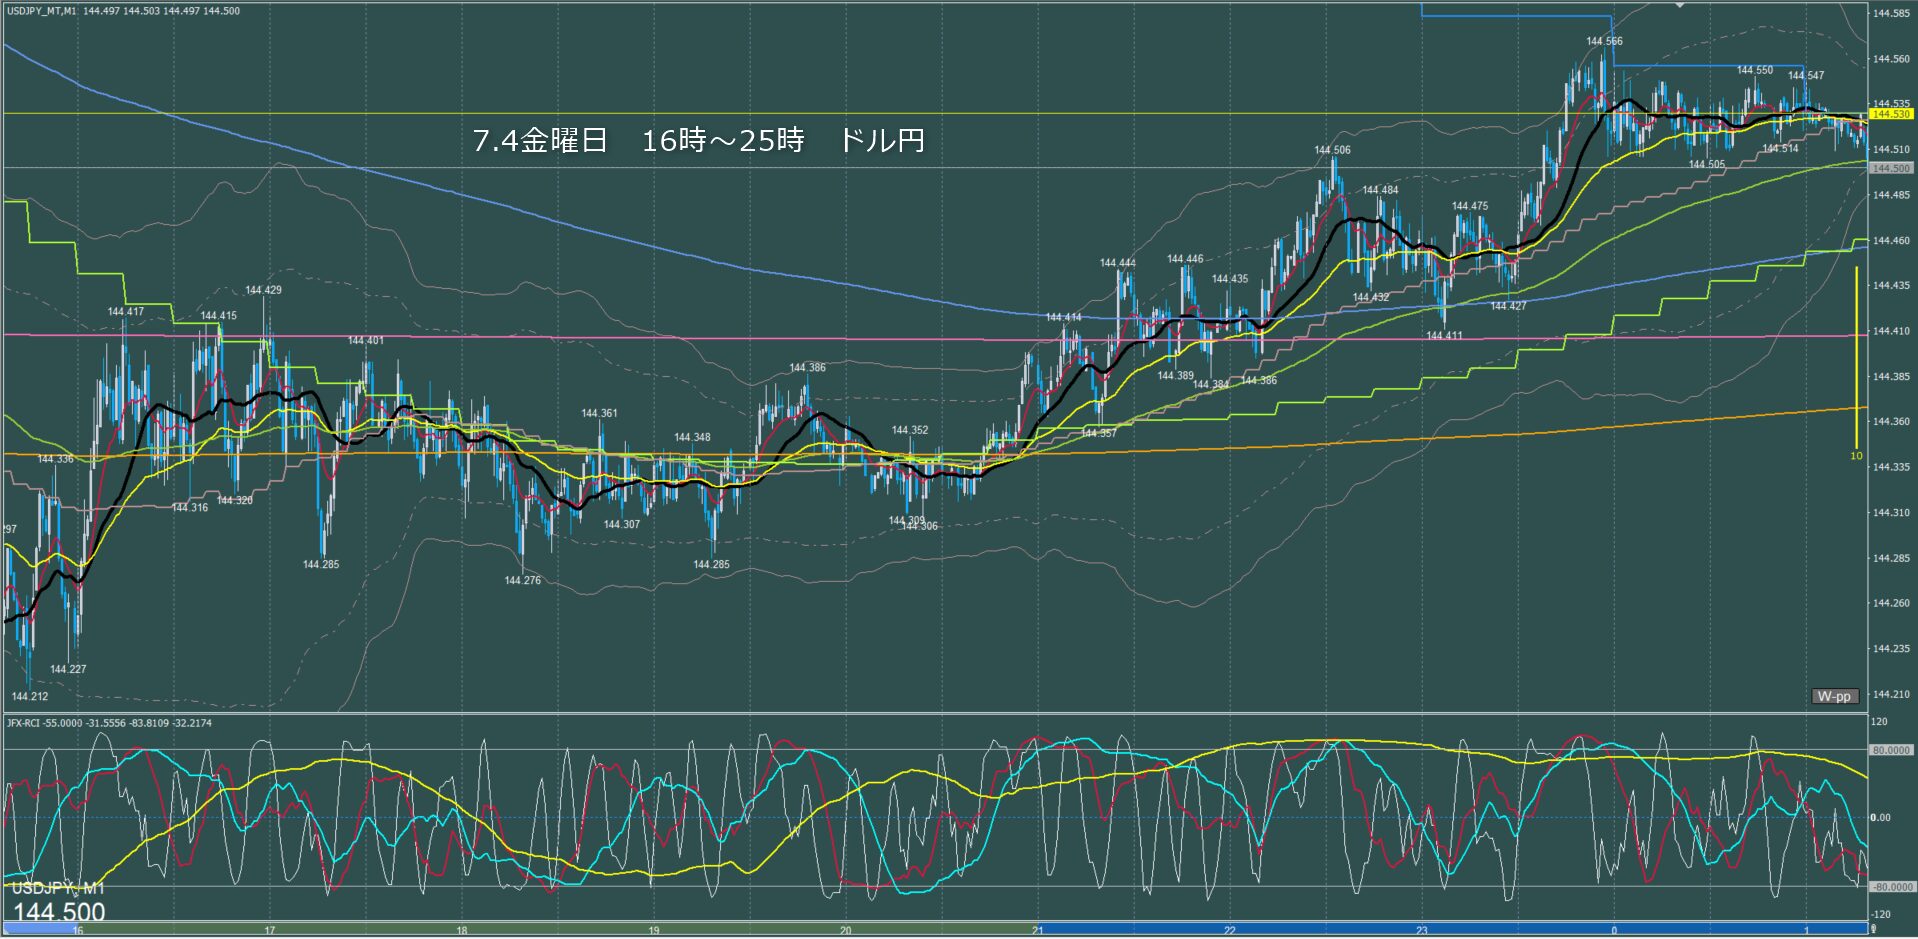Click hour 17 on the time axis

270,931
